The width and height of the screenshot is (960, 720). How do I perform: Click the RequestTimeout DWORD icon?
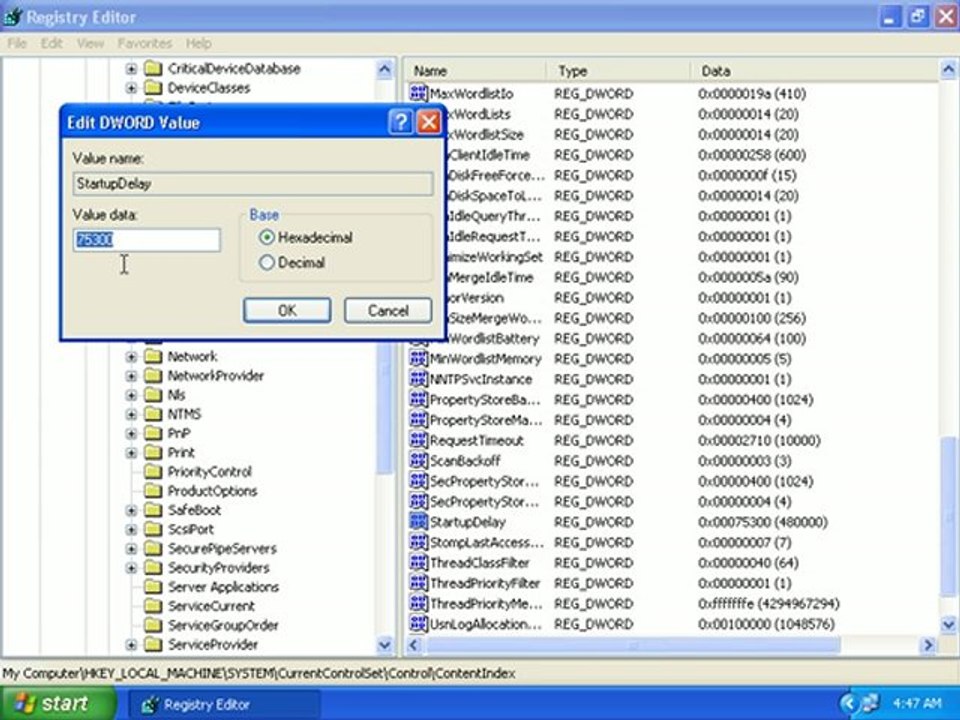(x=418, y=440)
